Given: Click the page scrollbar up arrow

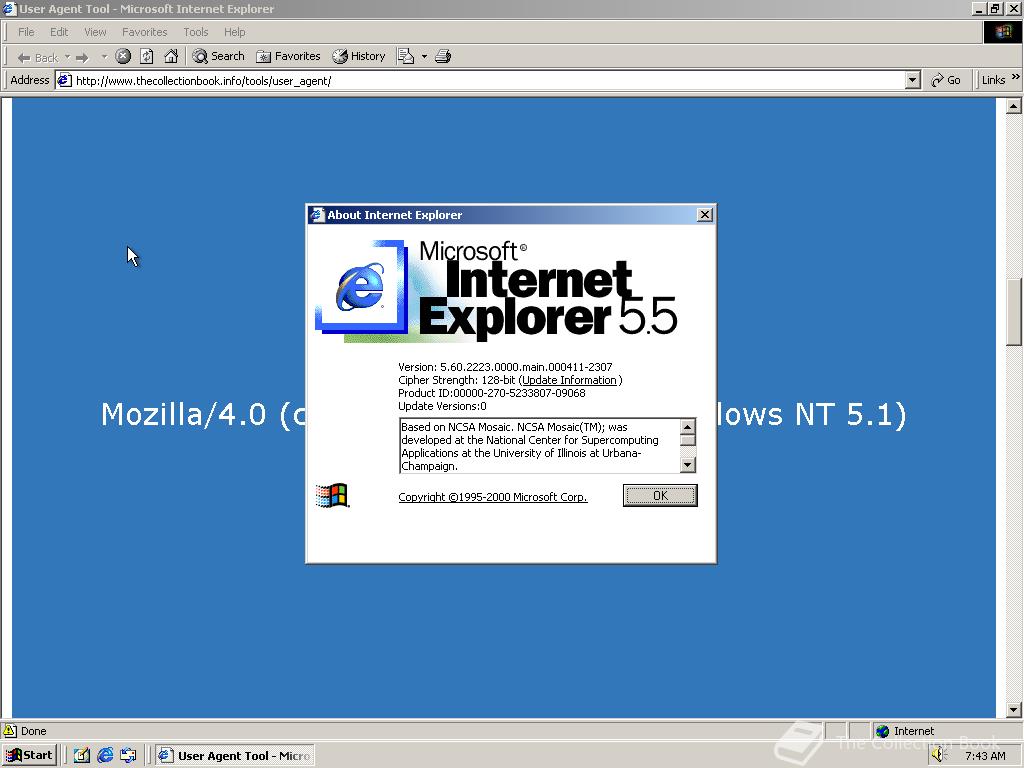Looking at the screenshot, I should click(x=1014, y=106).
